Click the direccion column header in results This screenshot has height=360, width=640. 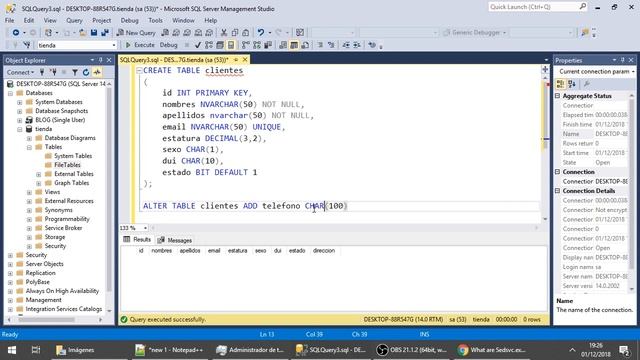tap(324, 251)
